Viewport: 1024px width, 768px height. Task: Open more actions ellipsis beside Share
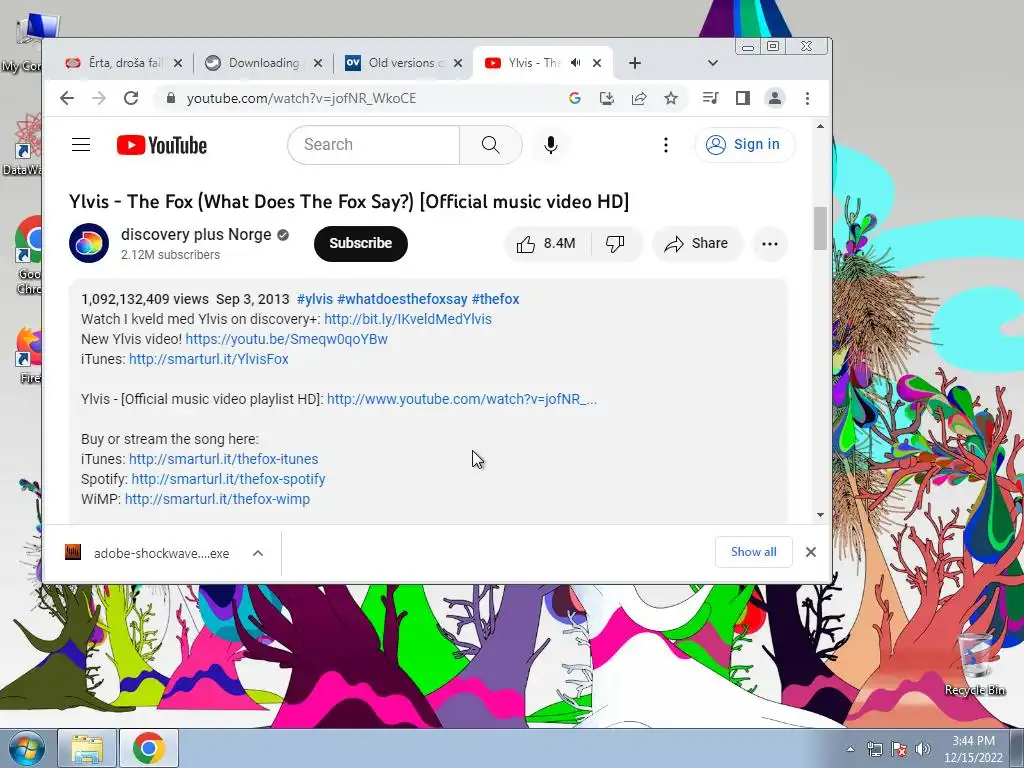[769, 244]
